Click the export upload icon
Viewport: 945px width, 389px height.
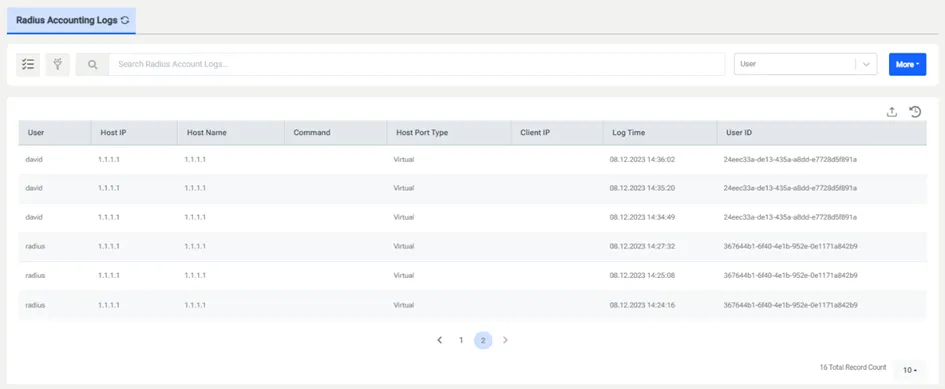click(892, 112)
